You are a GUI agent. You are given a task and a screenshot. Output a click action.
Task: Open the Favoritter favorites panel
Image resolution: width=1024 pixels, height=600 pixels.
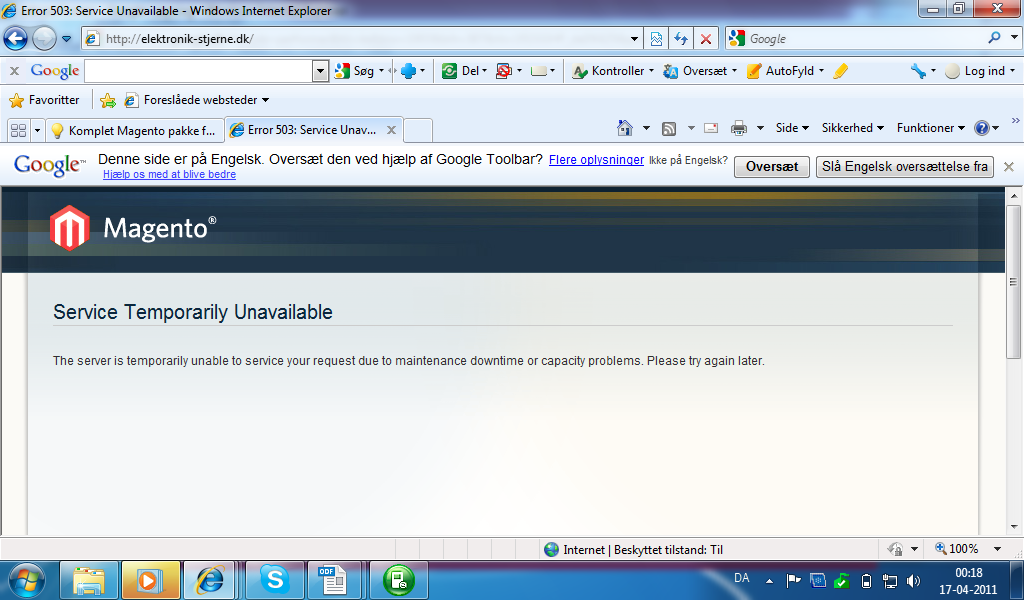click(x=44, y=100)
